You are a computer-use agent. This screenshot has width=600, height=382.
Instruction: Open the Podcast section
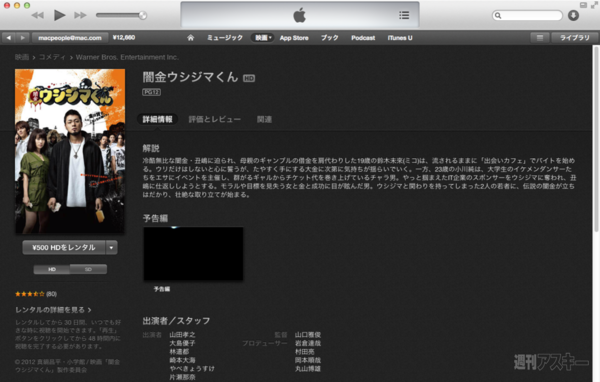pos(363,38)
